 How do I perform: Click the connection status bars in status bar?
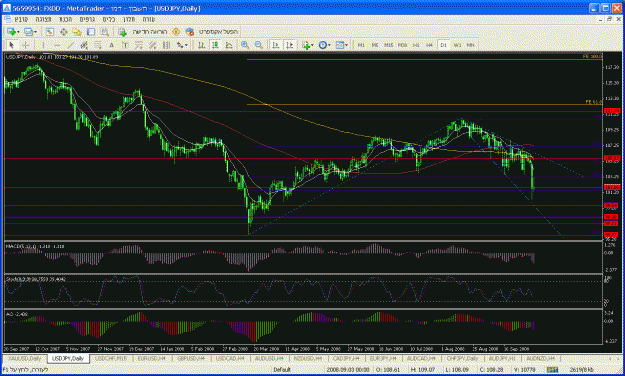[x=552, y=370]
